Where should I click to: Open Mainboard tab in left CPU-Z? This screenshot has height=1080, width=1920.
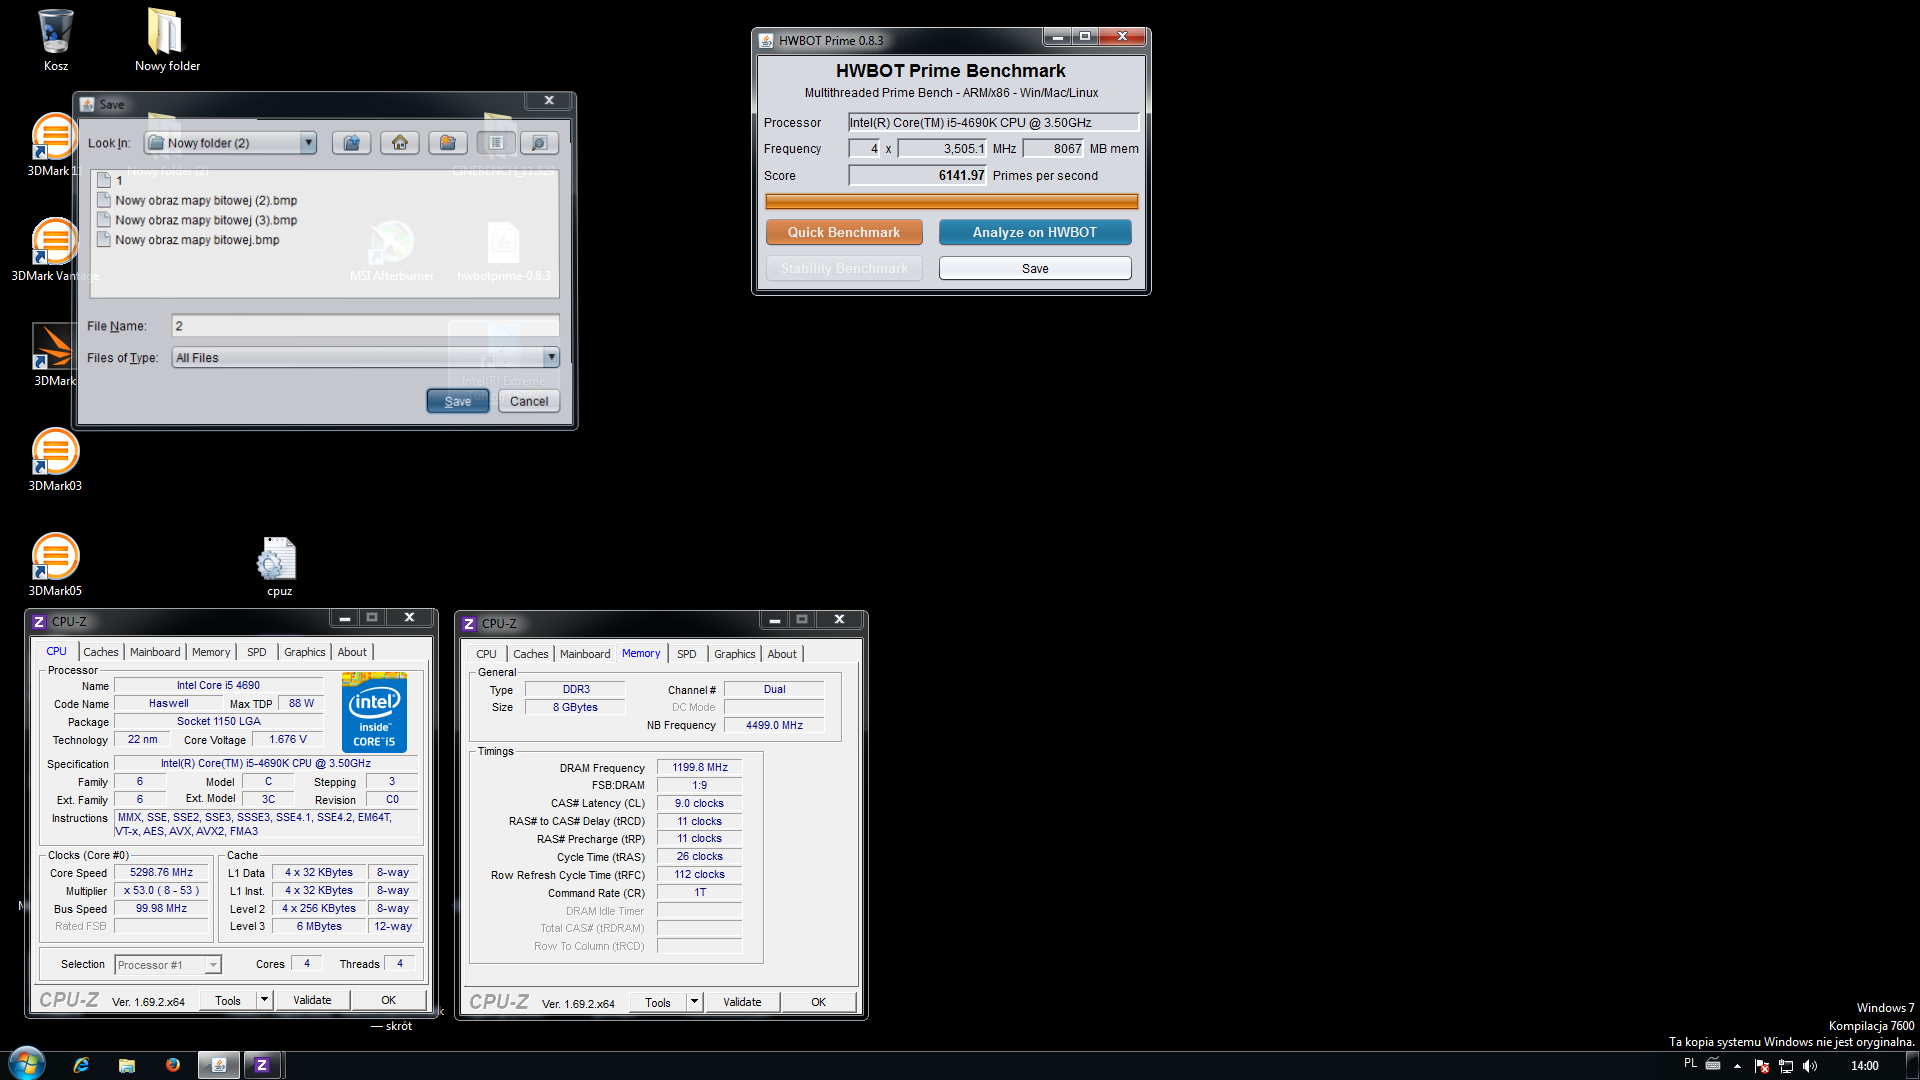(155, 652)
